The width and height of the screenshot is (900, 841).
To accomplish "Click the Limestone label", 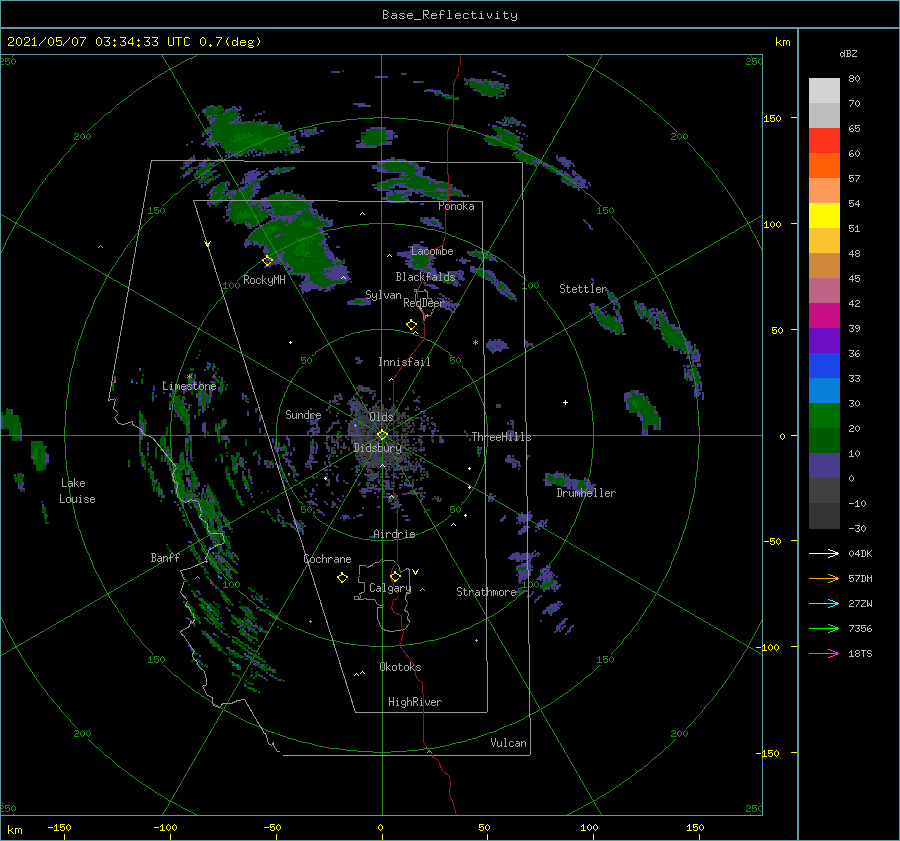I will pyautogui.click(x=189, y=386).
